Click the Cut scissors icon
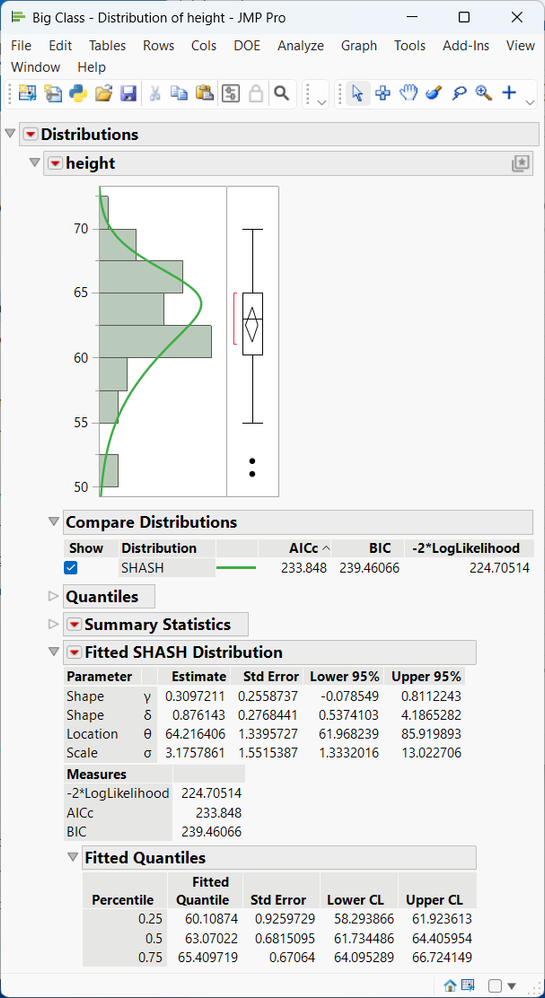The image size is (545, 998). (154, 94)
